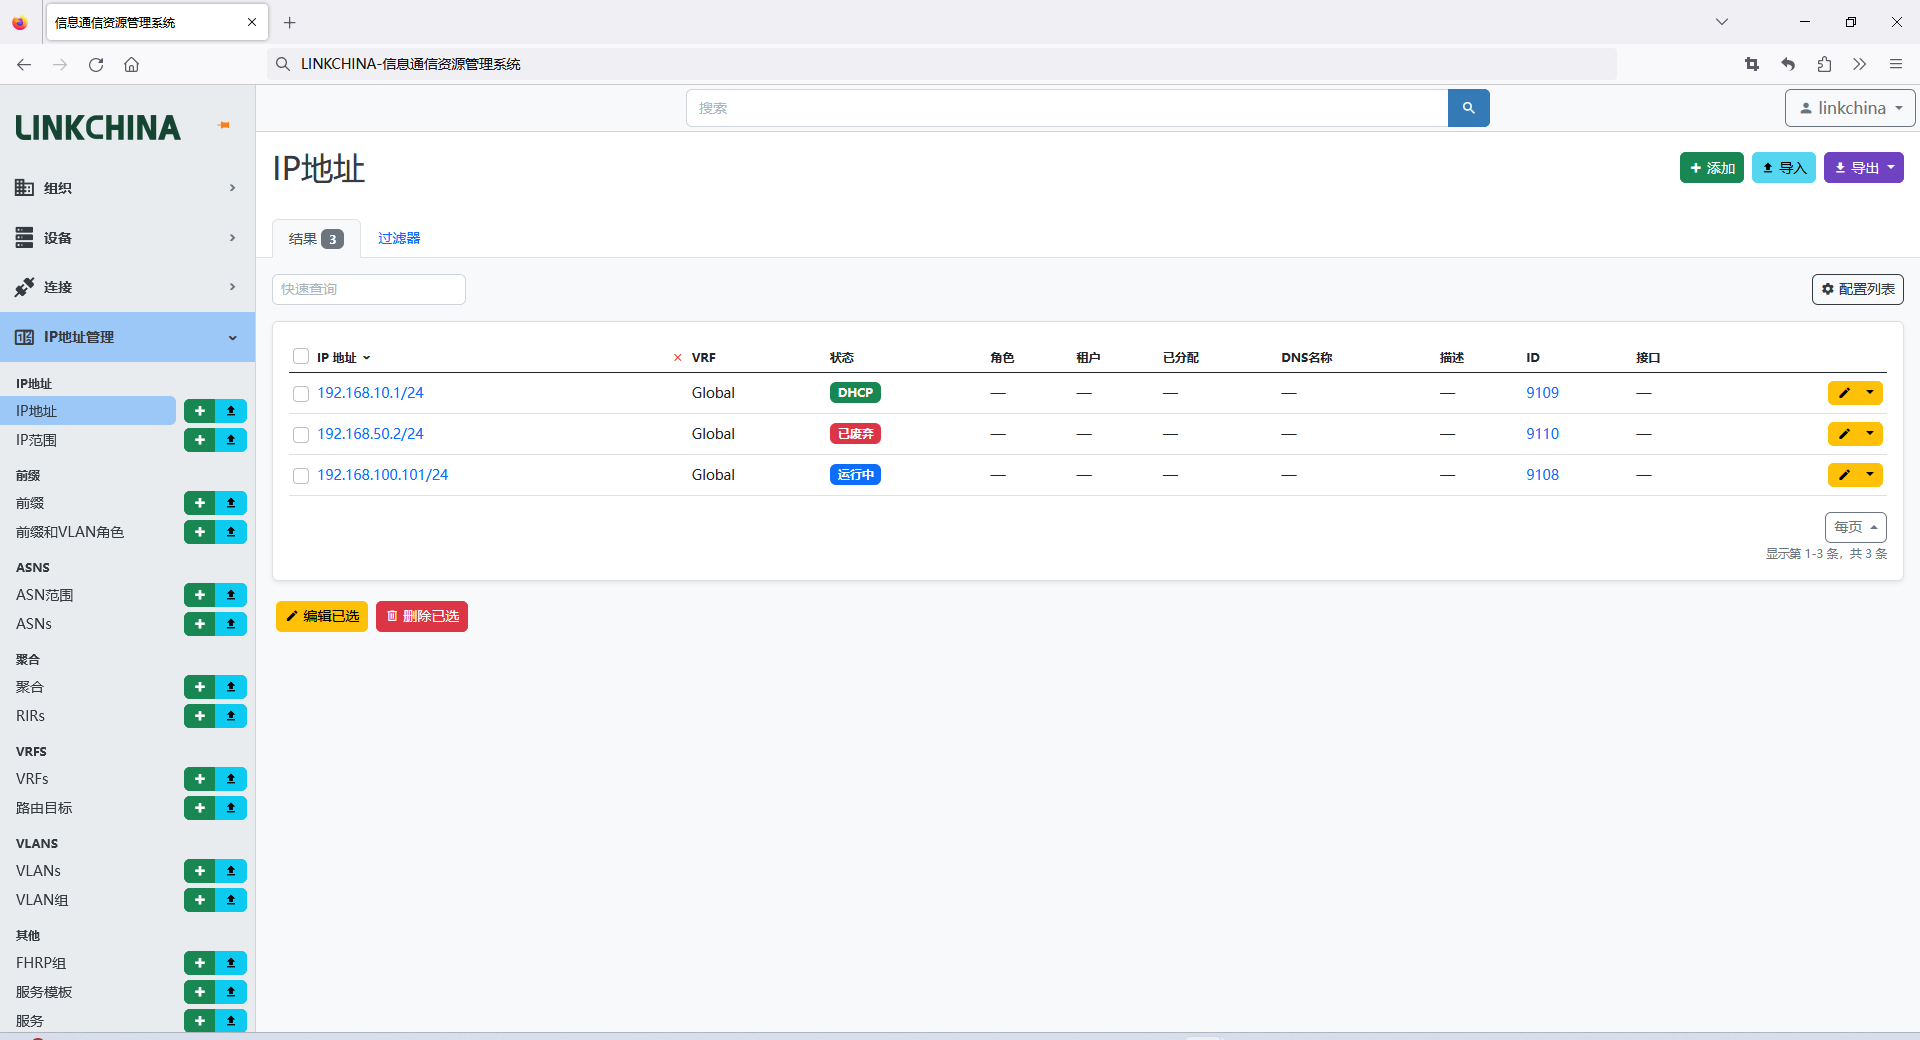Open the 192.168.50.2/24 address link
The height and width of the screenshot is (1040, 1920).
(x=370, y=434)
